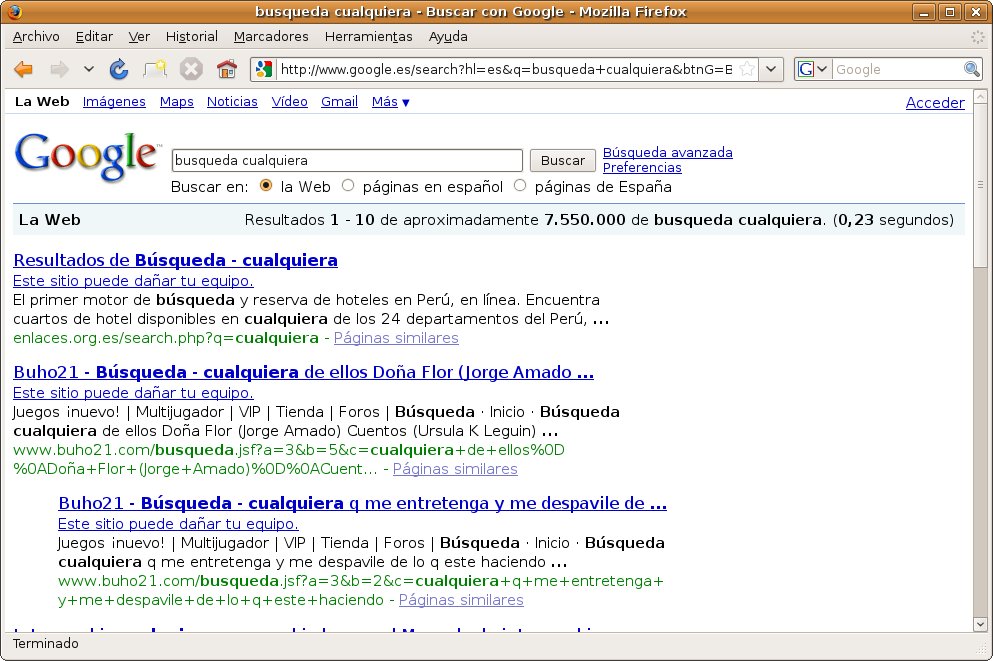
Task: Focus the Firefox Google search box
Action: tap(897, 69)
